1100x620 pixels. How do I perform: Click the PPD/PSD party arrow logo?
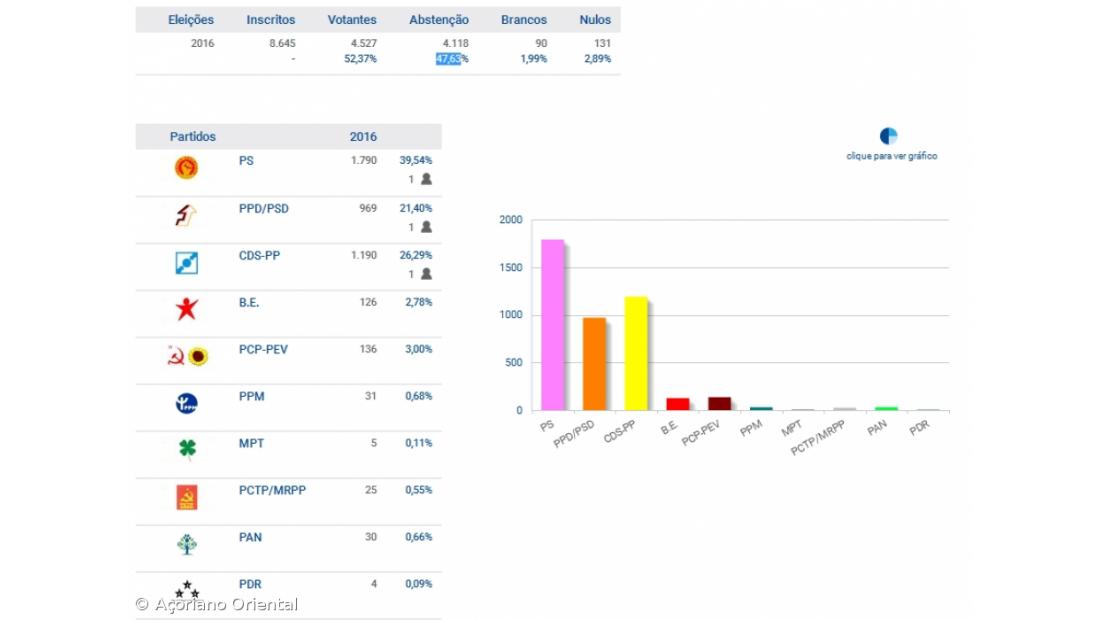tap(186, 215)
